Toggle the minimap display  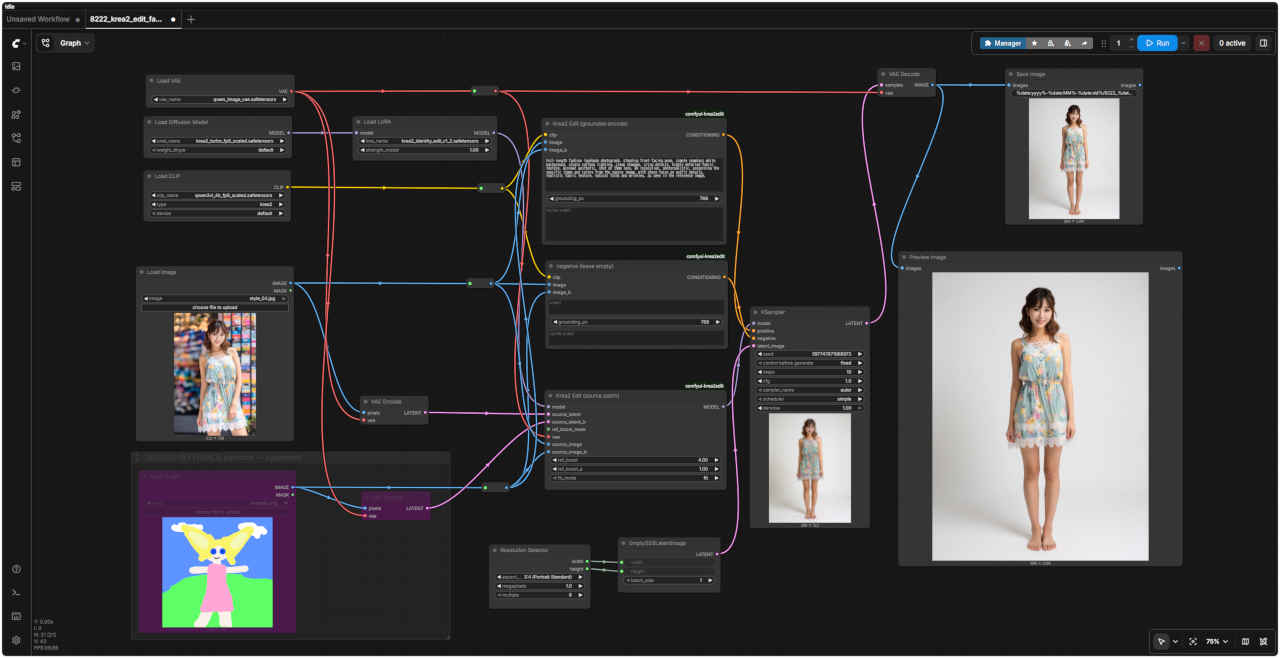[1245, 641]
